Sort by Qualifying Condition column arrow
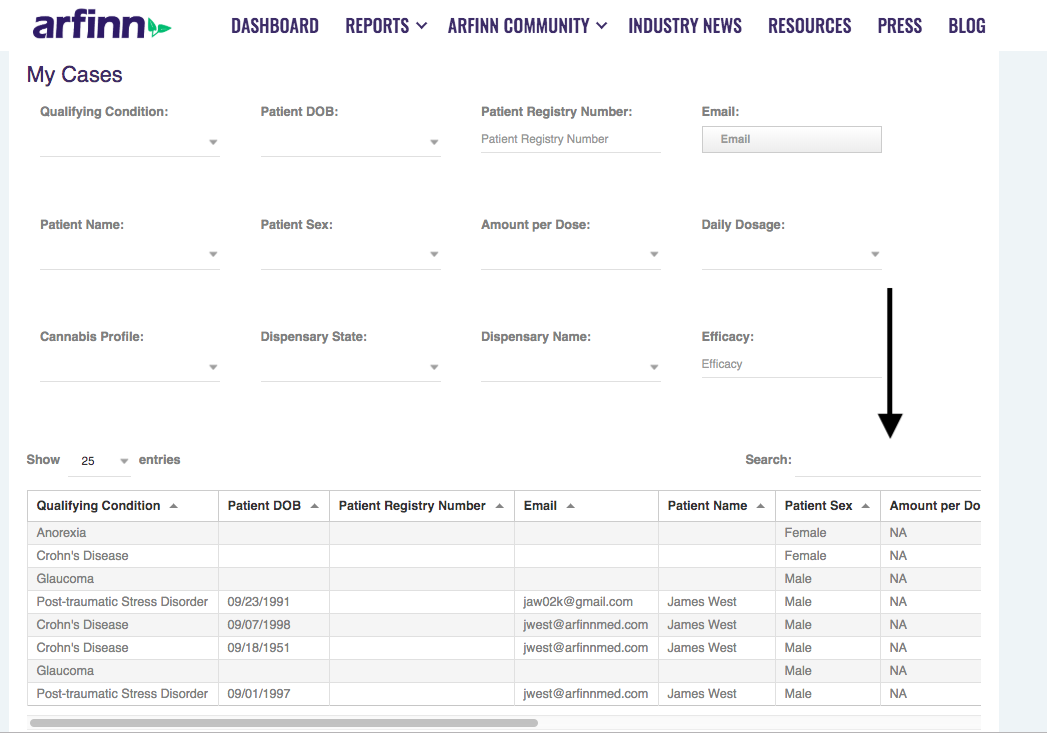The height and width of the screenshot is (736, 1047). click(x=174, y=506)
